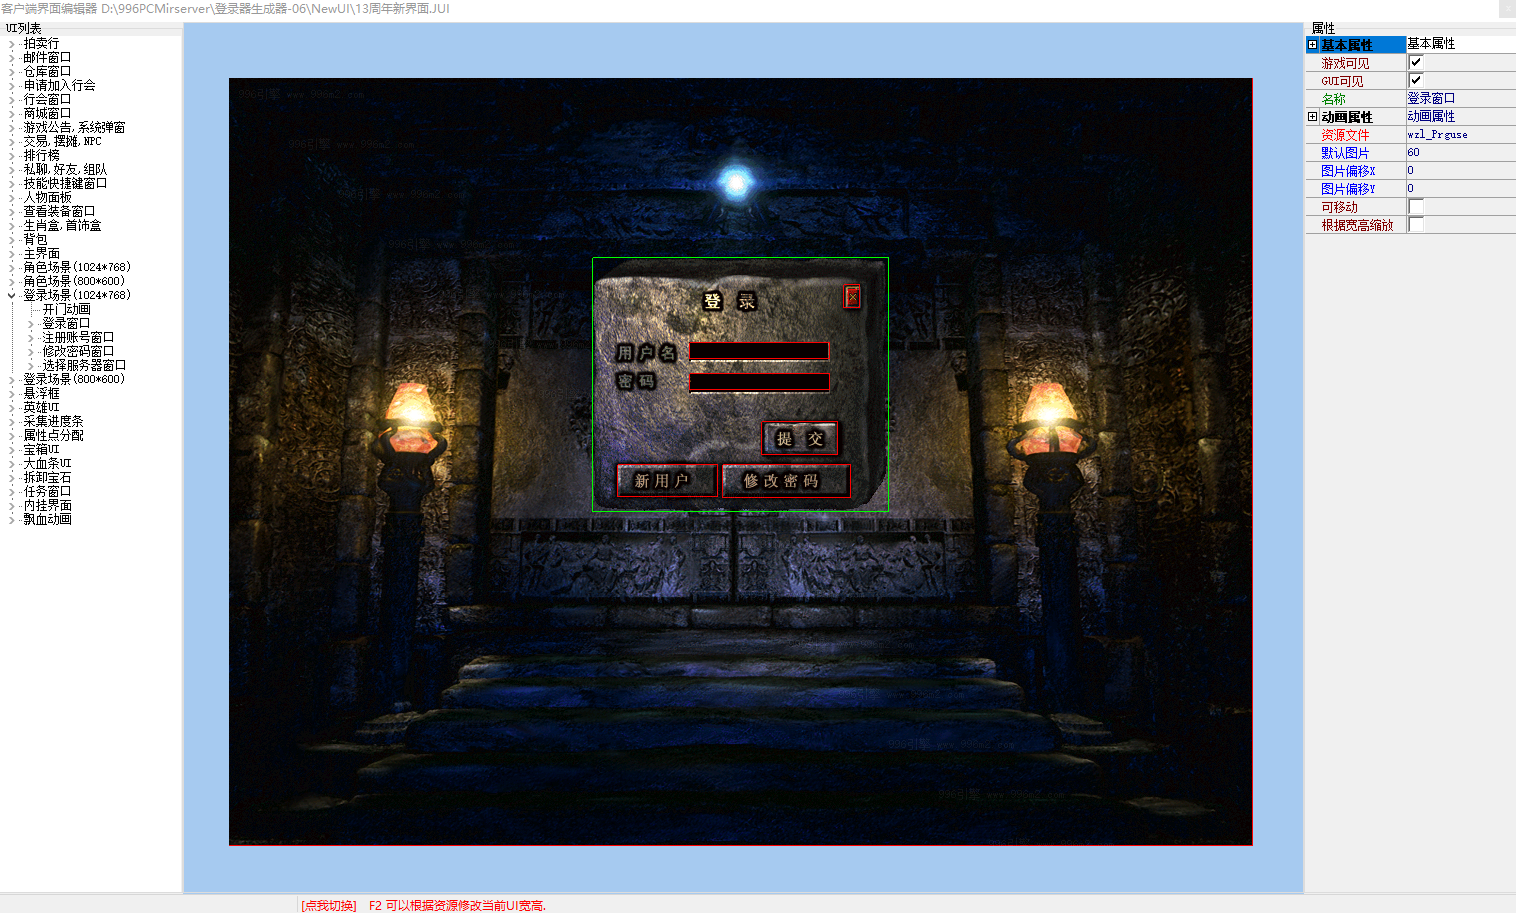
Task: Select the 背包 item in UI list
Action: (35, 240)
